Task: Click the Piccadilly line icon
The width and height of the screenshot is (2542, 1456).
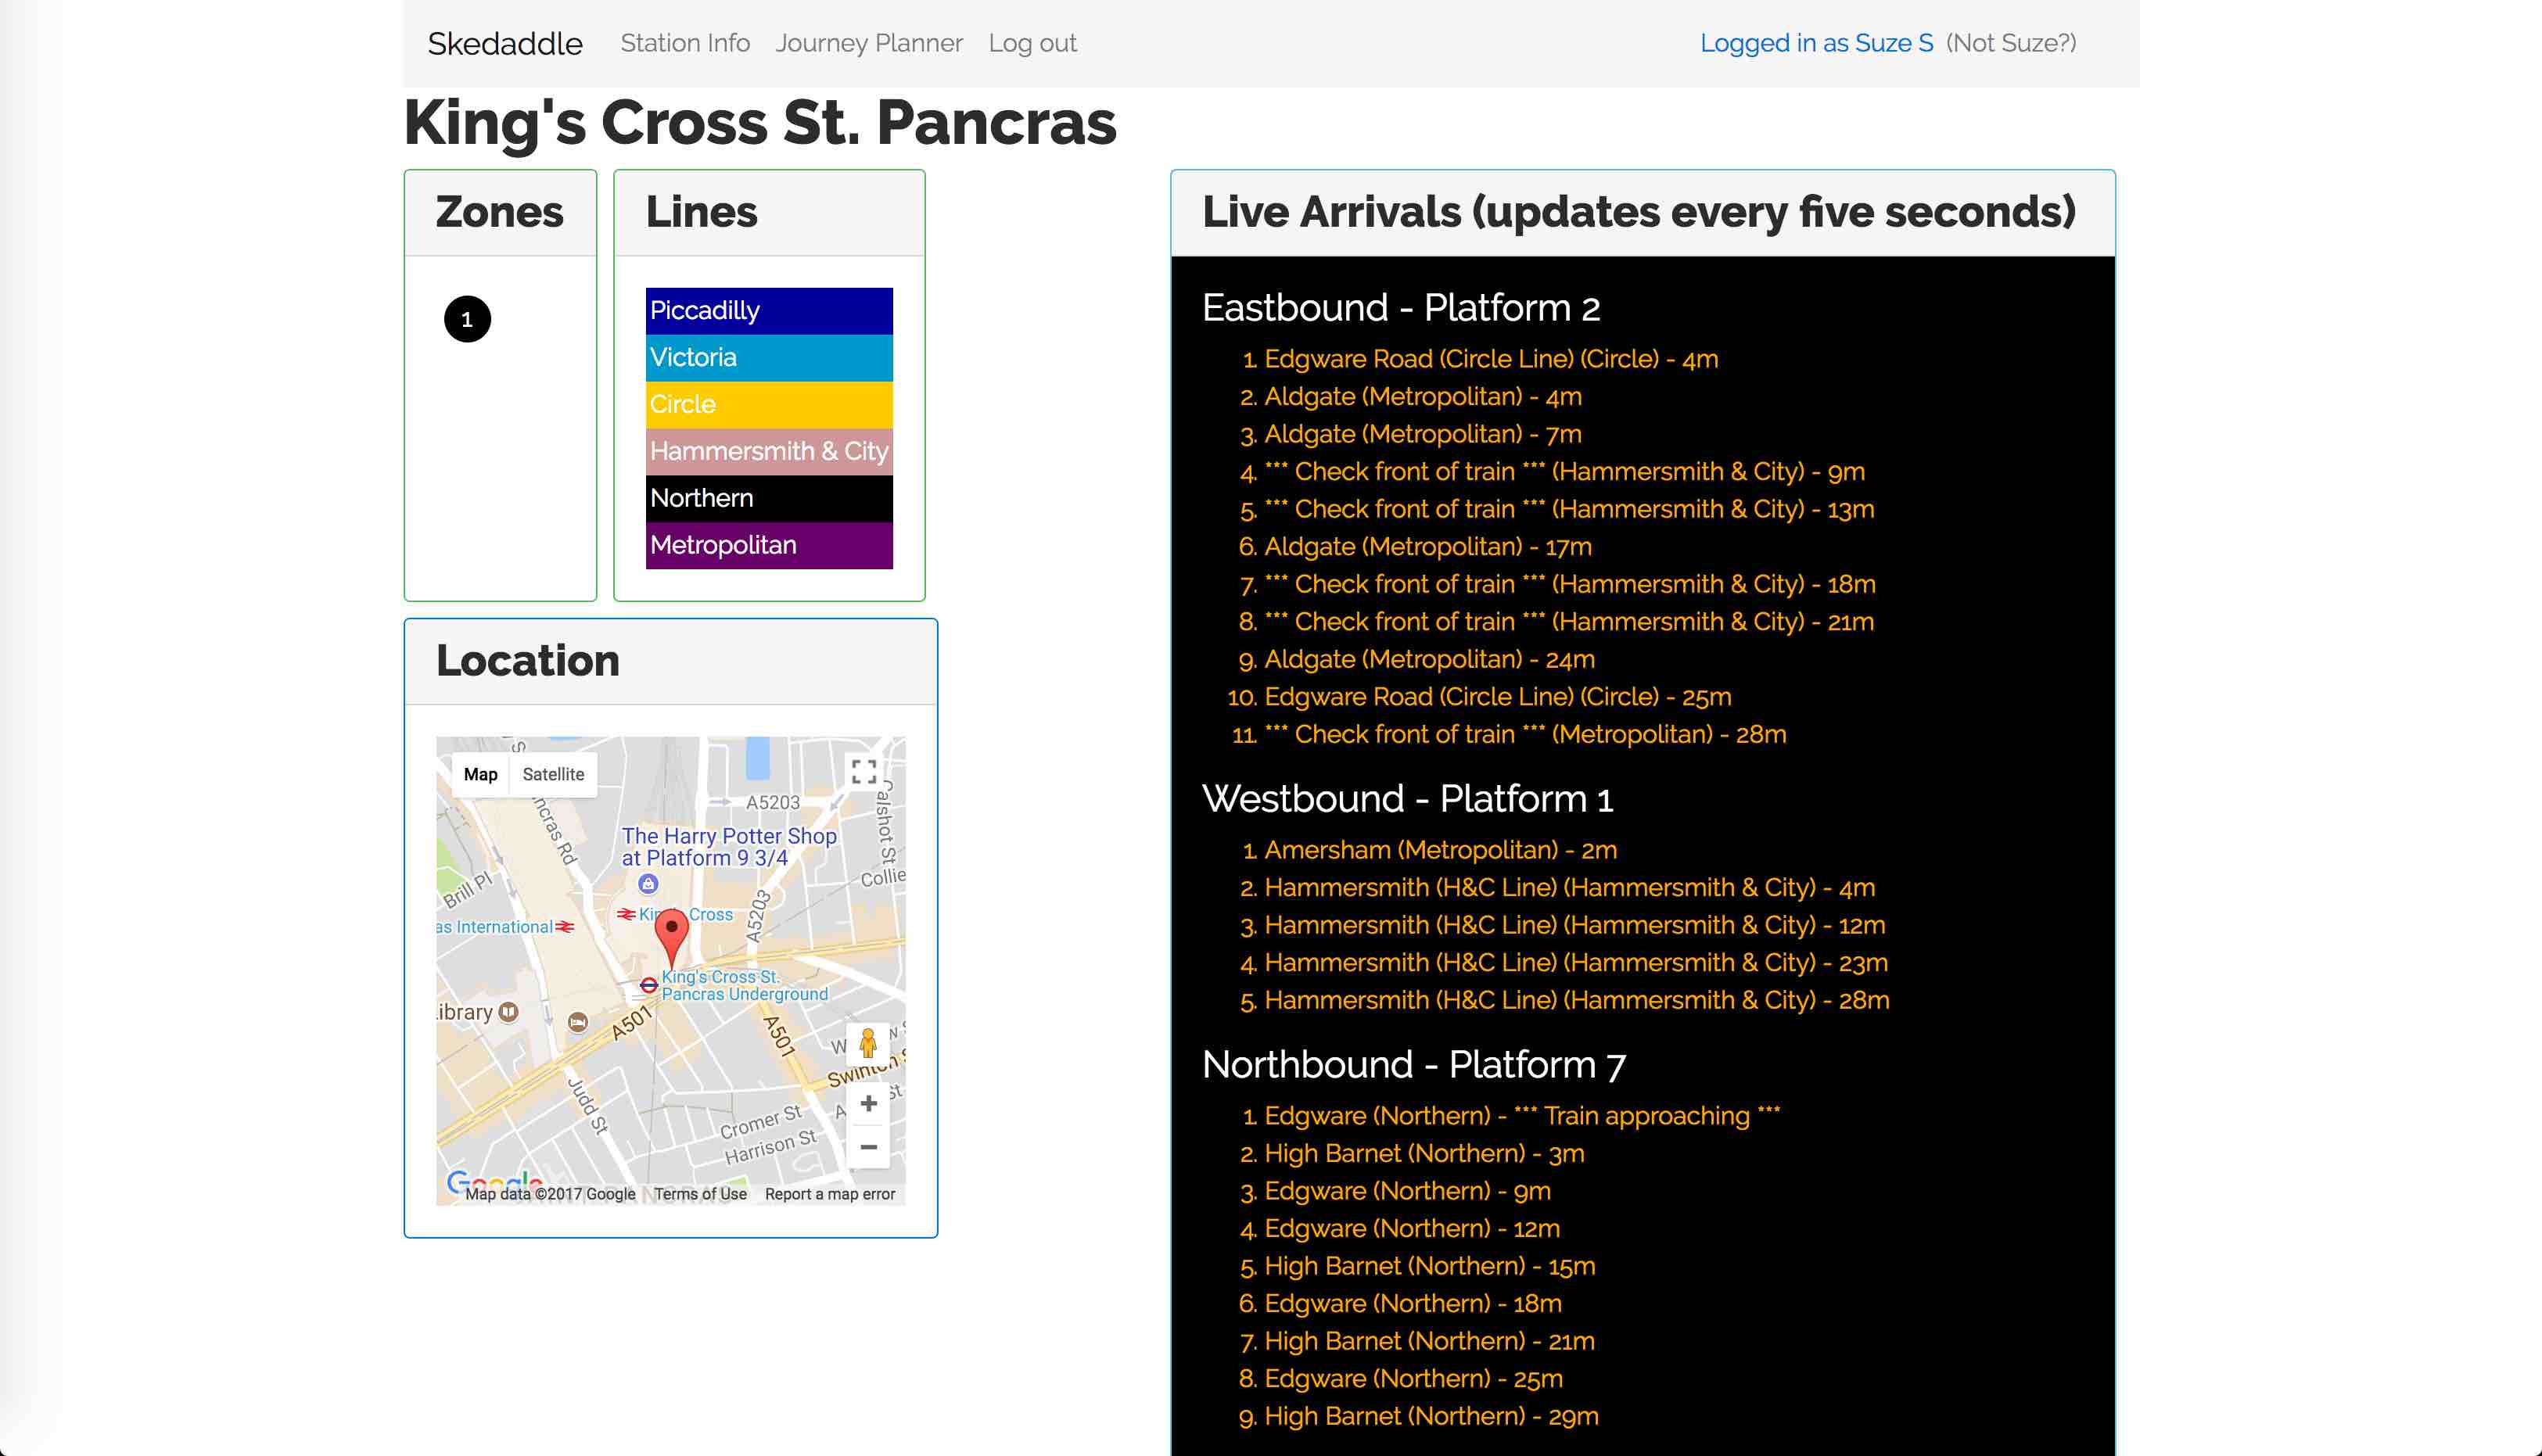Action: (768, 310)
